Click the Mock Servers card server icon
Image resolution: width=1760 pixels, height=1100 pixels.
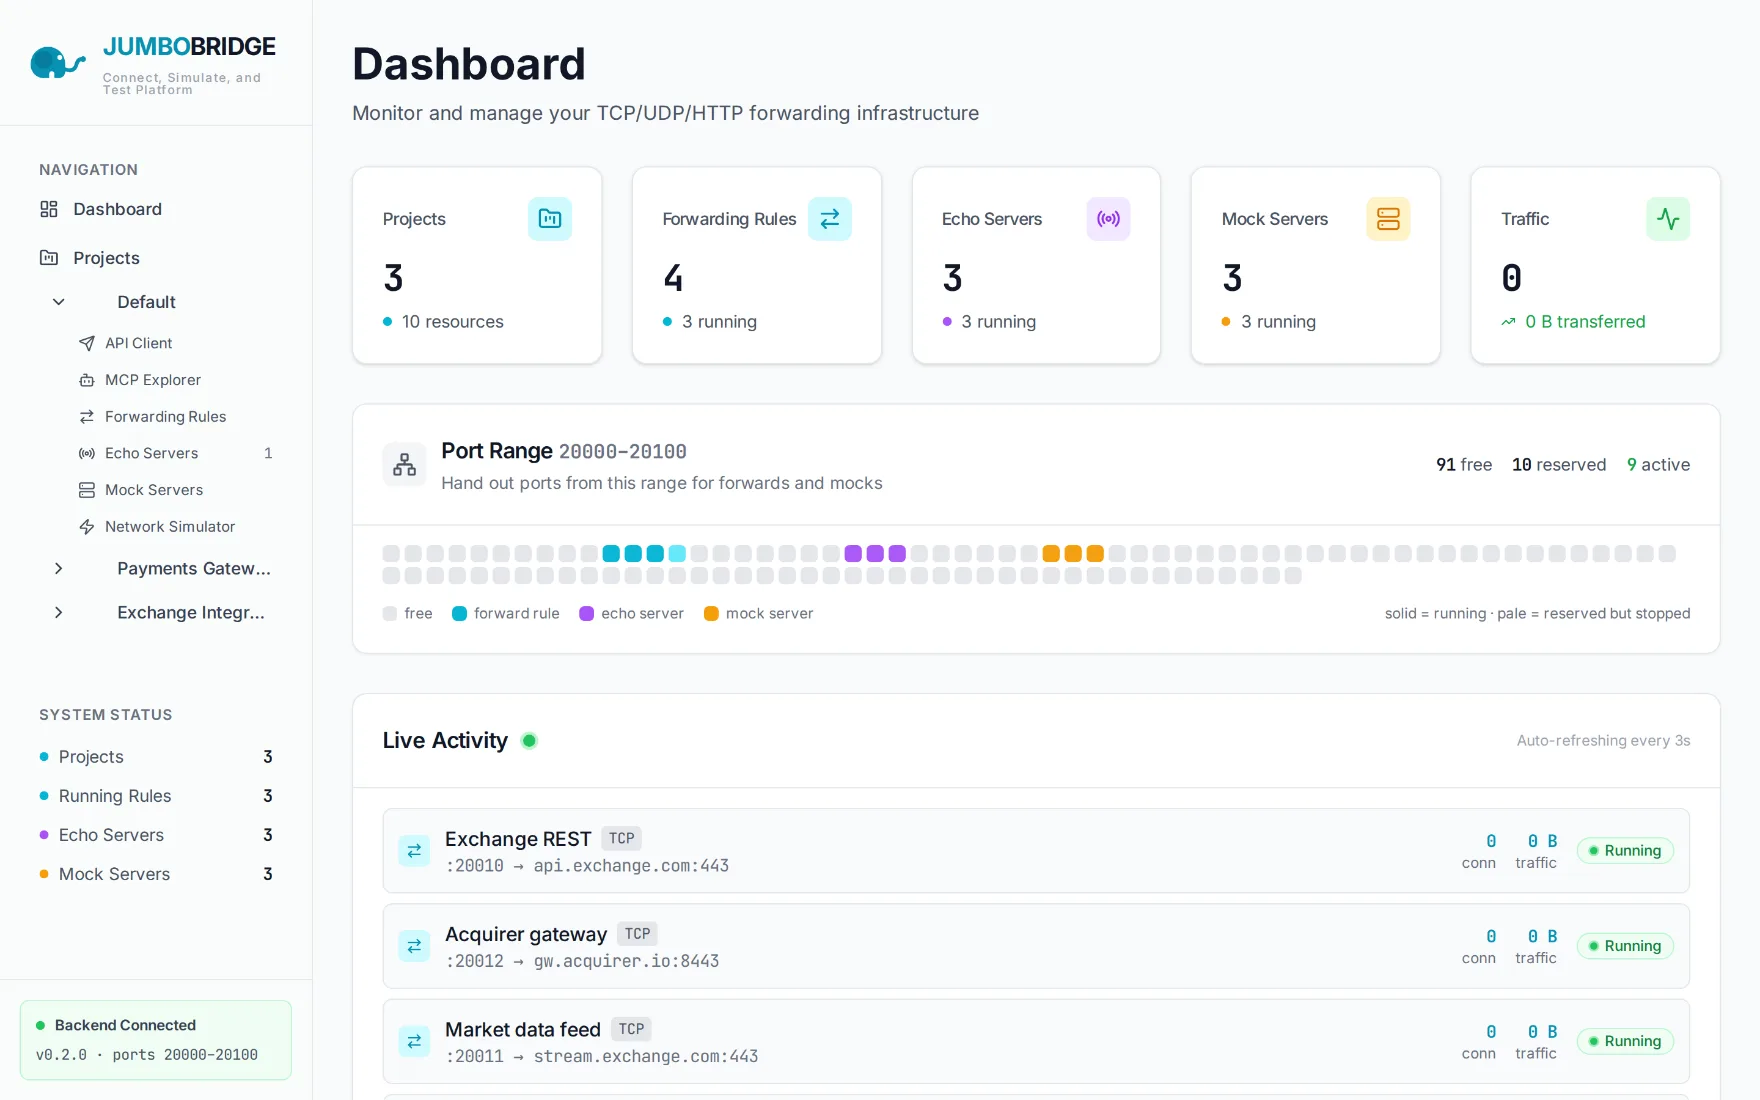click(1389, 219)
